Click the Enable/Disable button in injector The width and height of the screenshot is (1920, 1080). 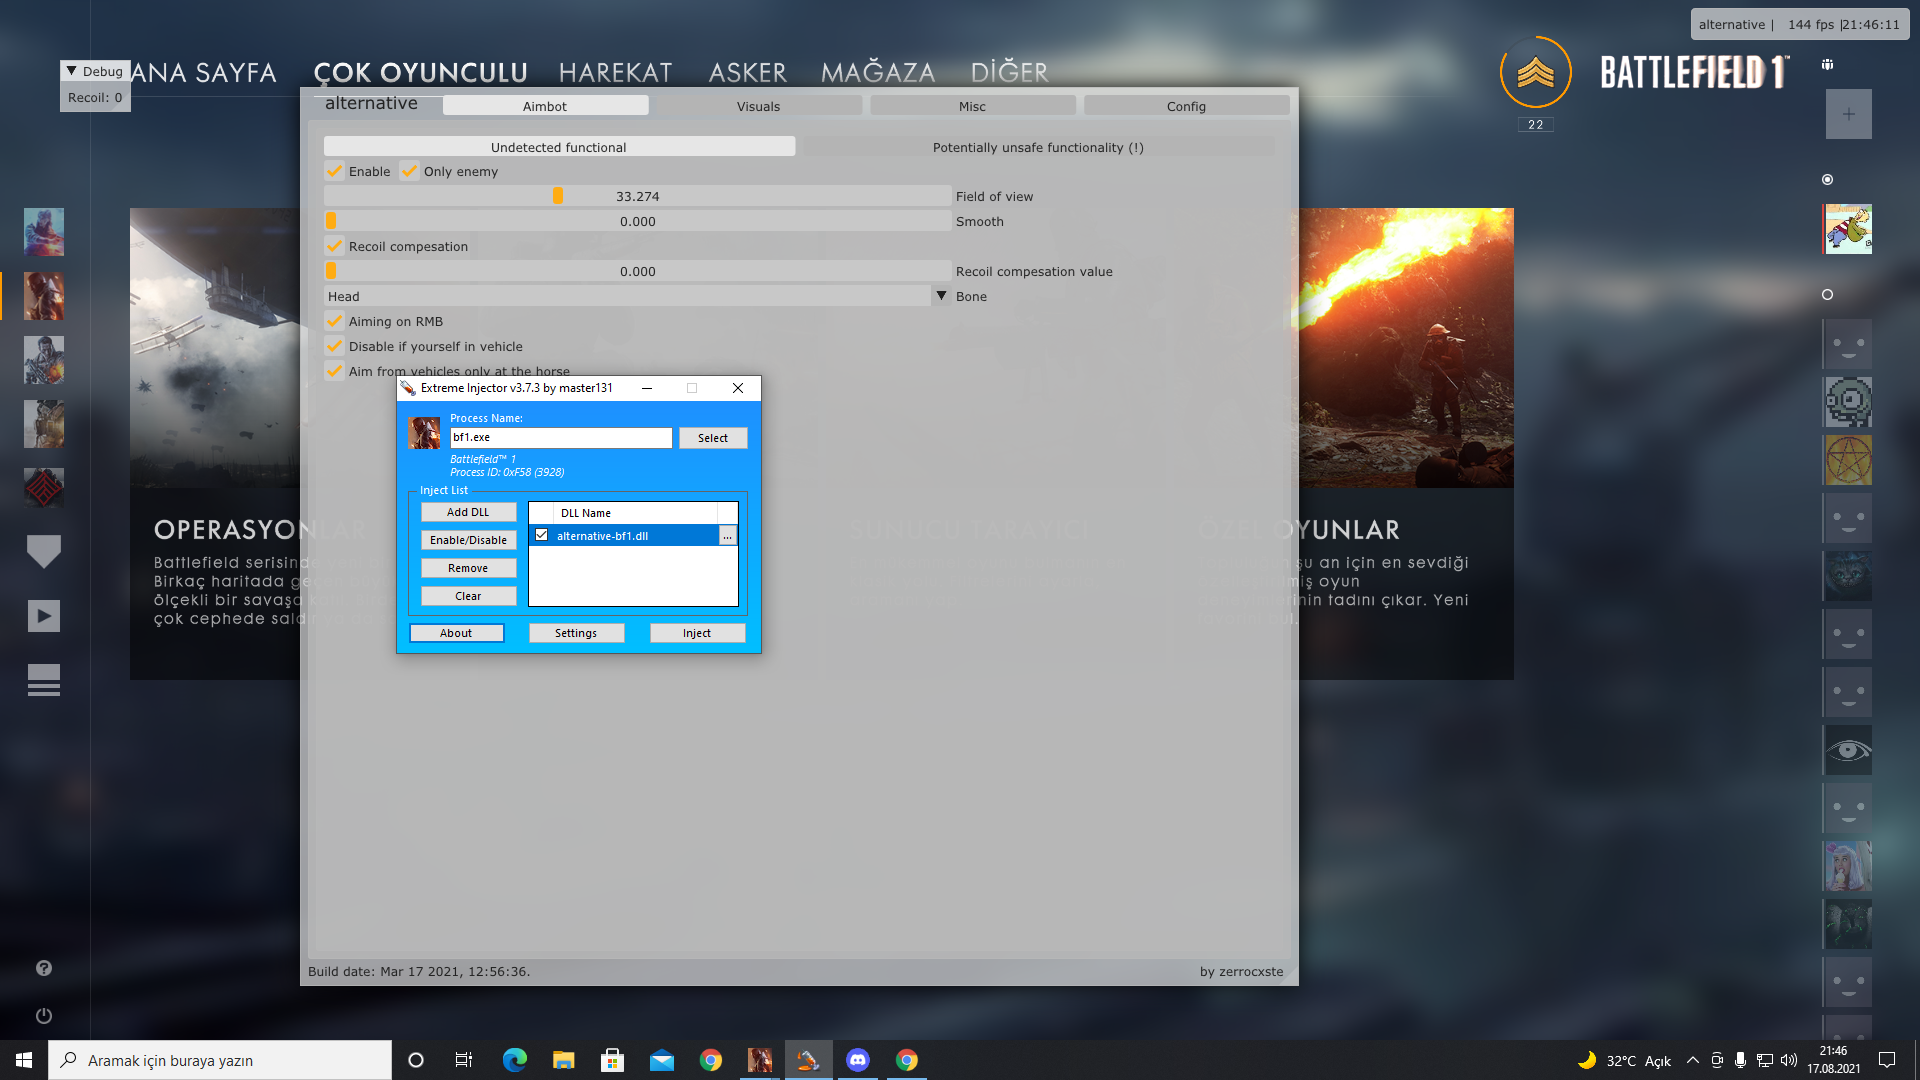(x=468, y=540)
